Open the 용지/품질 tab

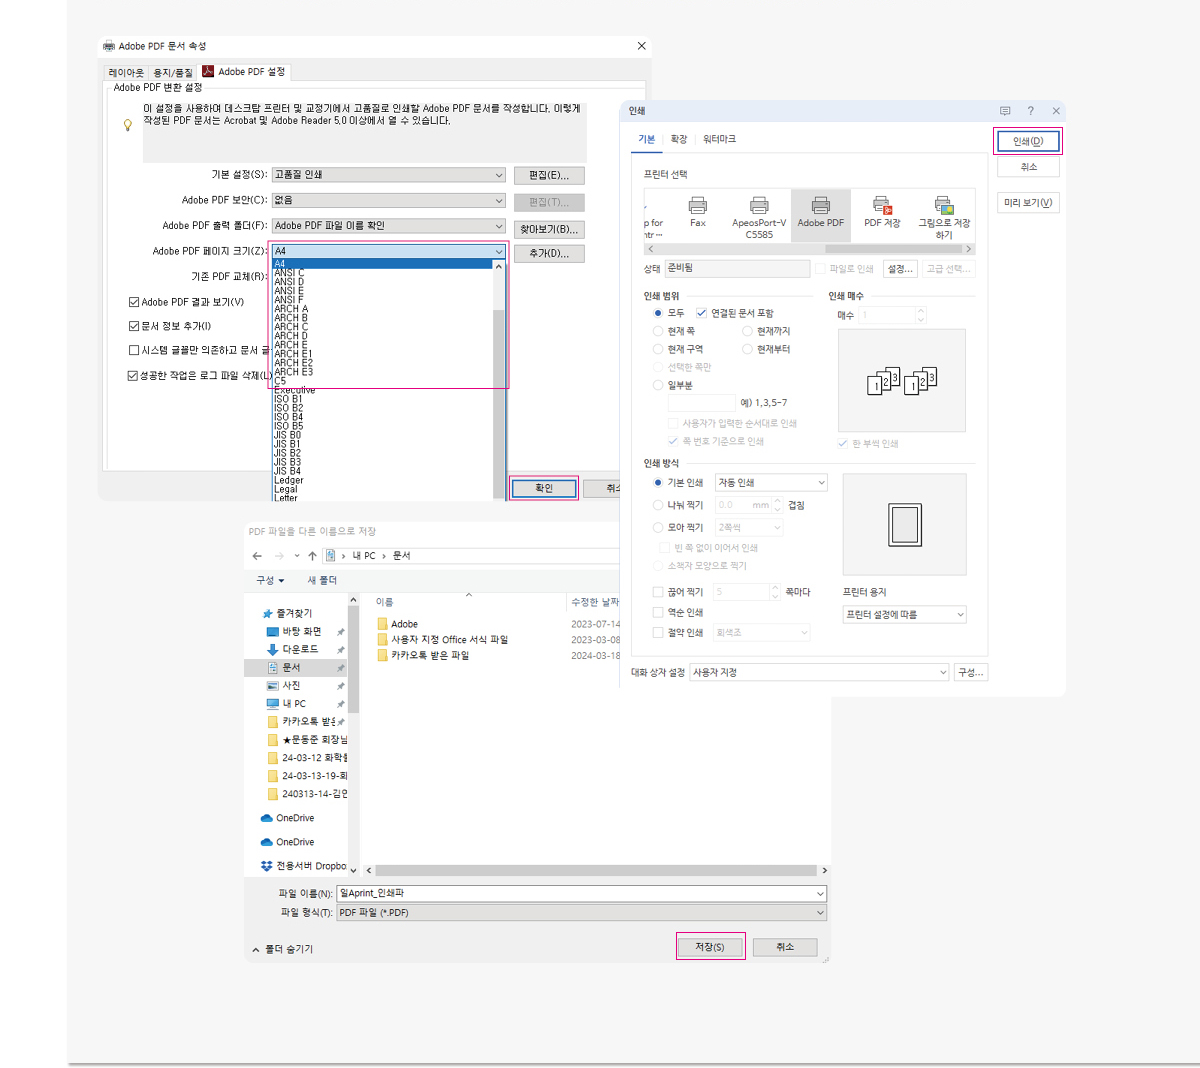(172, 73)
